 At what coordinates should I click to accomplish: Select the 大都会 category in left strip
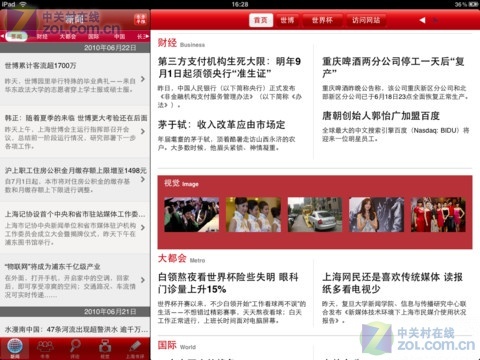pyautogui.click(x=68, y=36)
